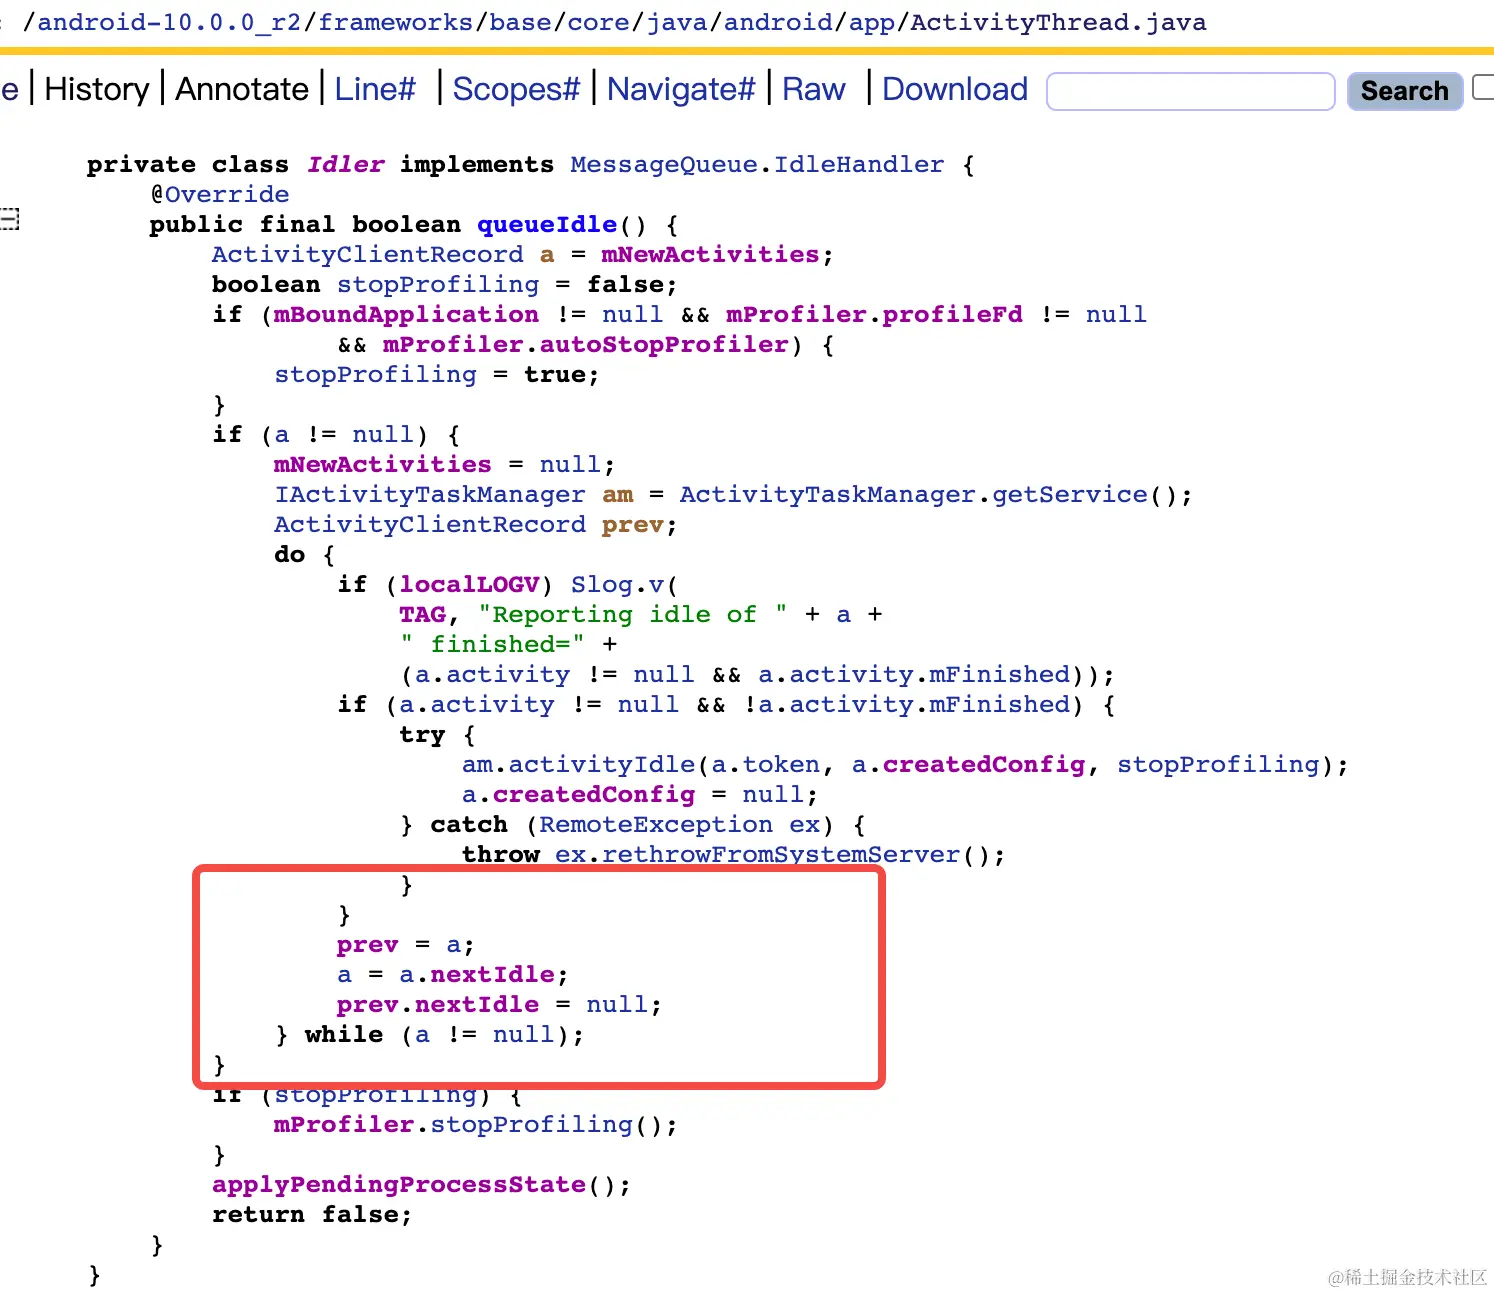Click the queueIdle method name
This screenshot has width=1494, height=1294.
tap(547, 224)
